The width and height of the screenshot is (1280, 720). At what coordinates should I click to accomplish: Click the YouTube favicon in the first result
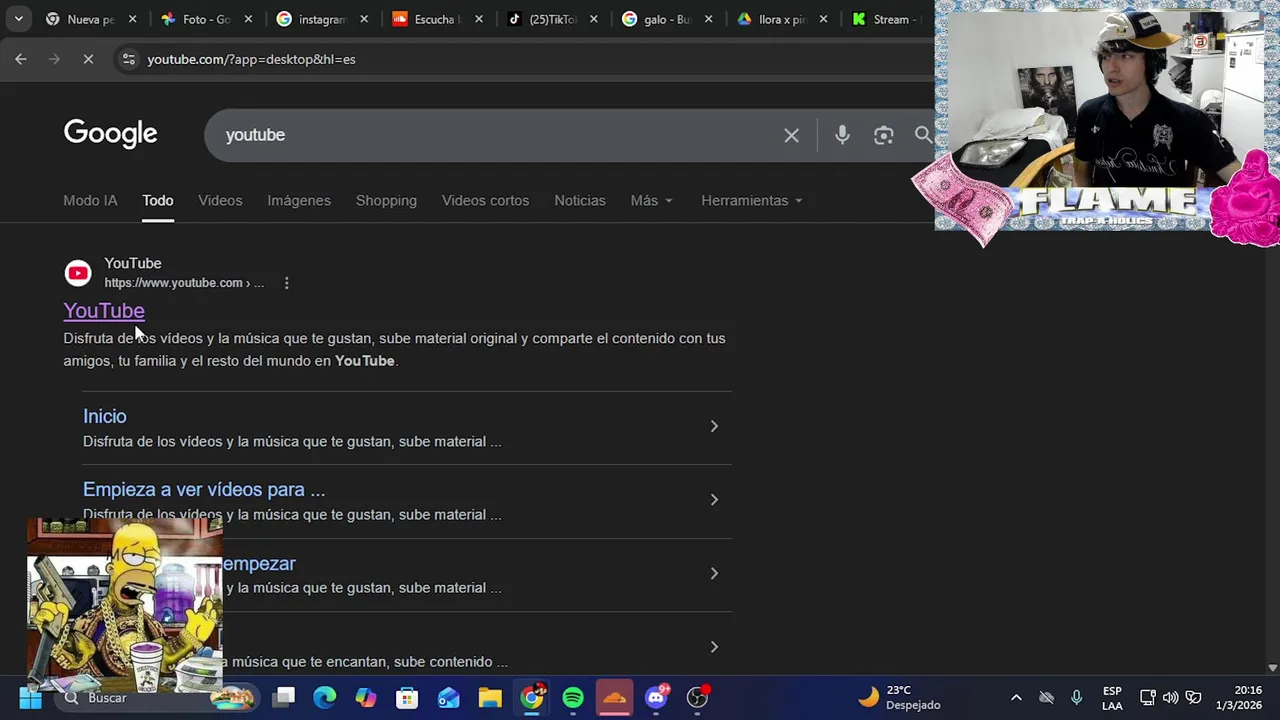tap(78, 273)
